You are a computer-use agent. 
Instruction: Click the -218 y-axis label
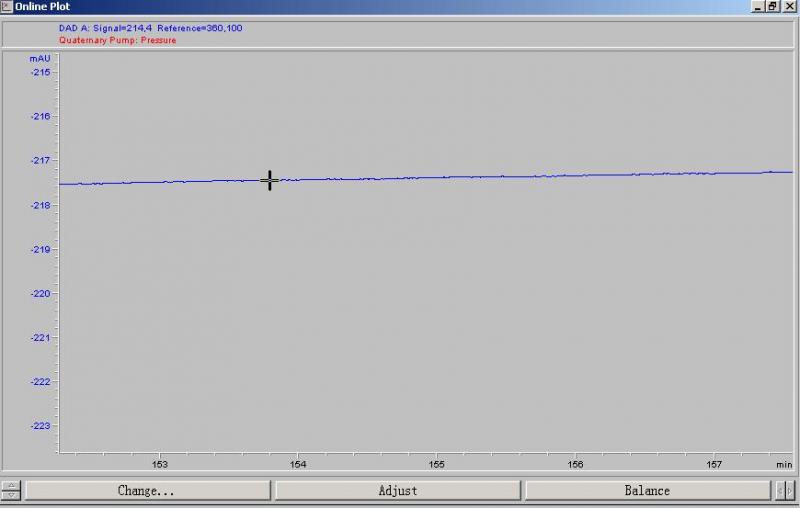coord(40,205)
